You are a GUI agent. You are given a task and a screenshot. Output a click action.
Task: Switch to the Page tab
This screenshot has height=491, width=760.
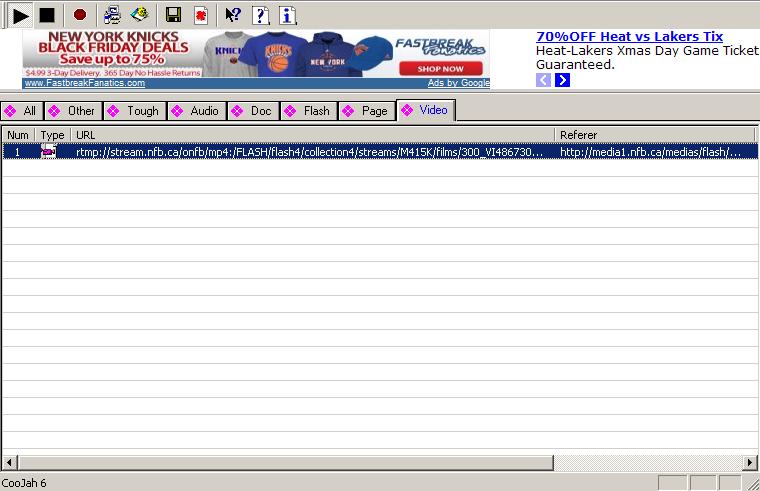367,111
